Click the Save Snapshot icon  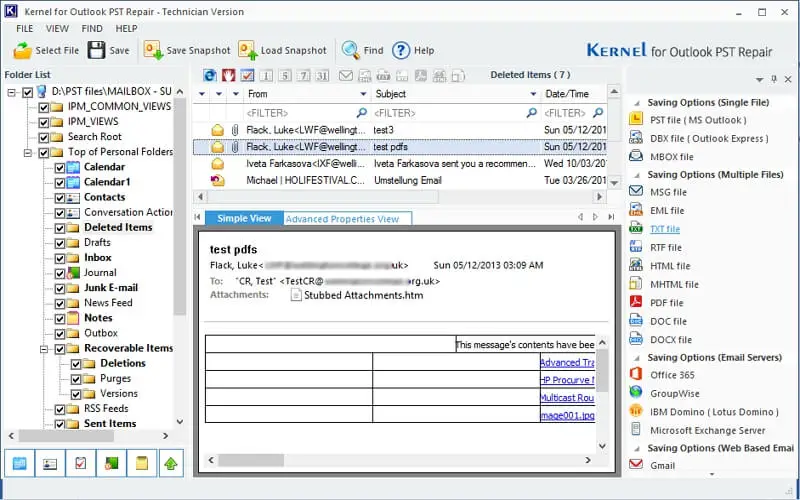tap(153, 51)
